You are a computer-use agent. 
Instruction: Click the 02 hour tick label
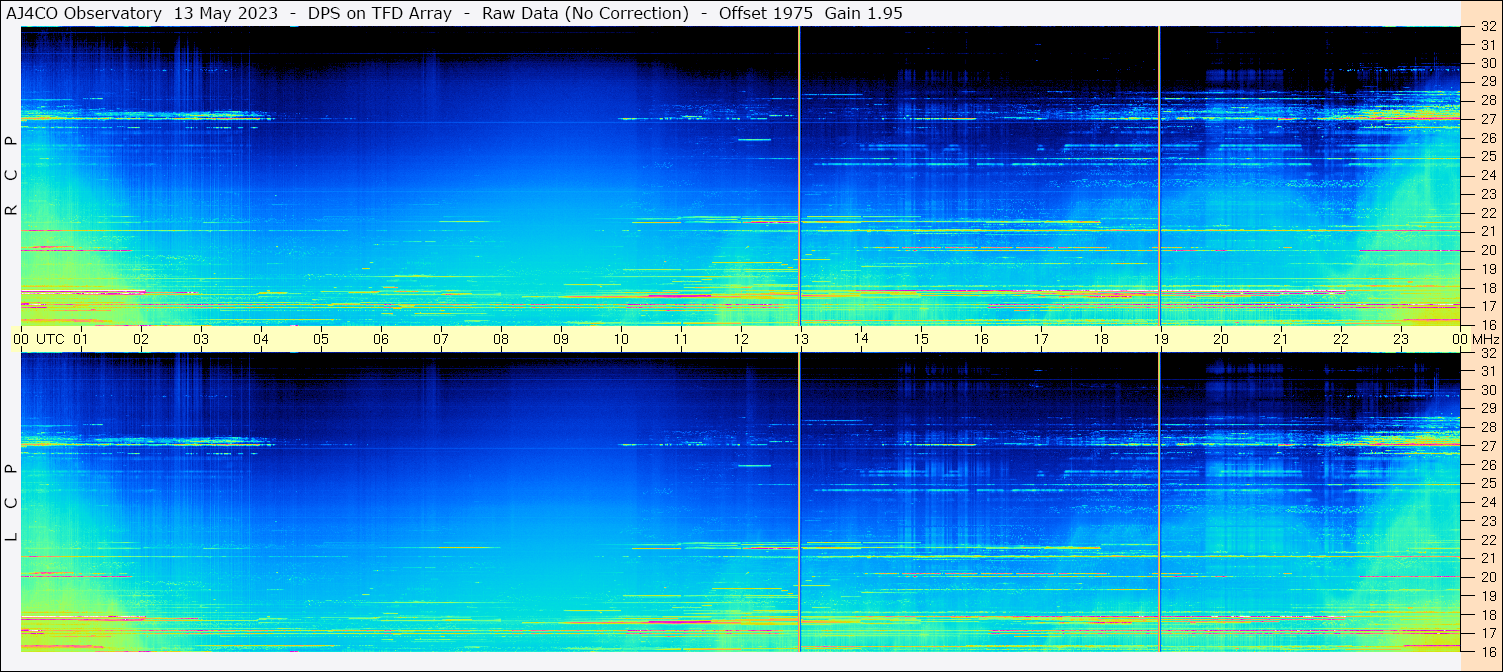(x=141, y=339)
